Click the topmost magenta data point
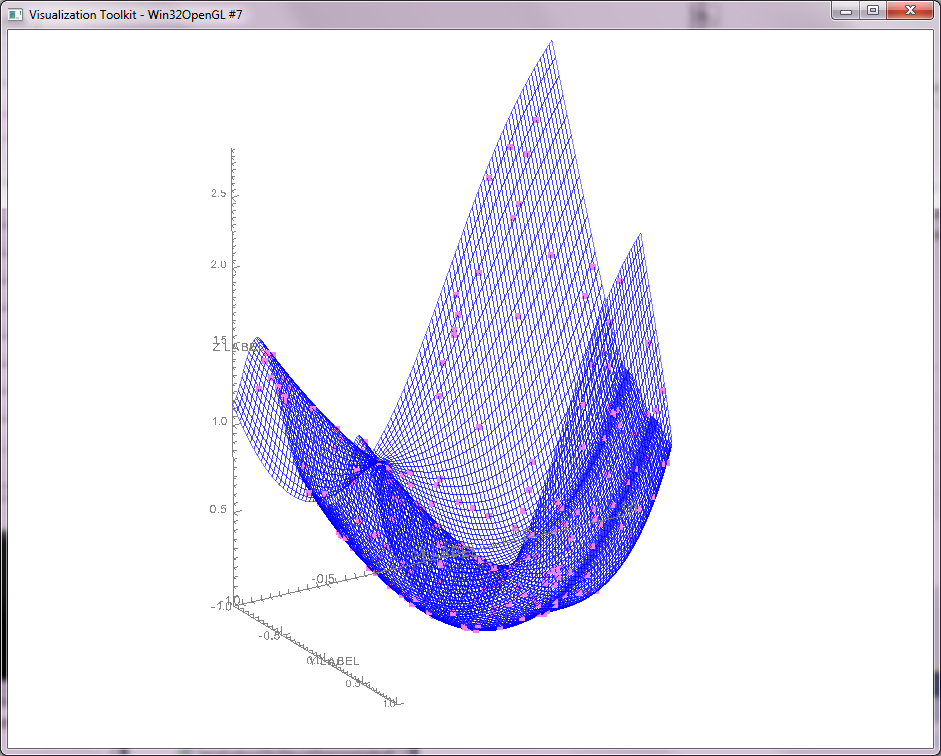The width and height of the screenshot is (941, 756). (535, 119)
